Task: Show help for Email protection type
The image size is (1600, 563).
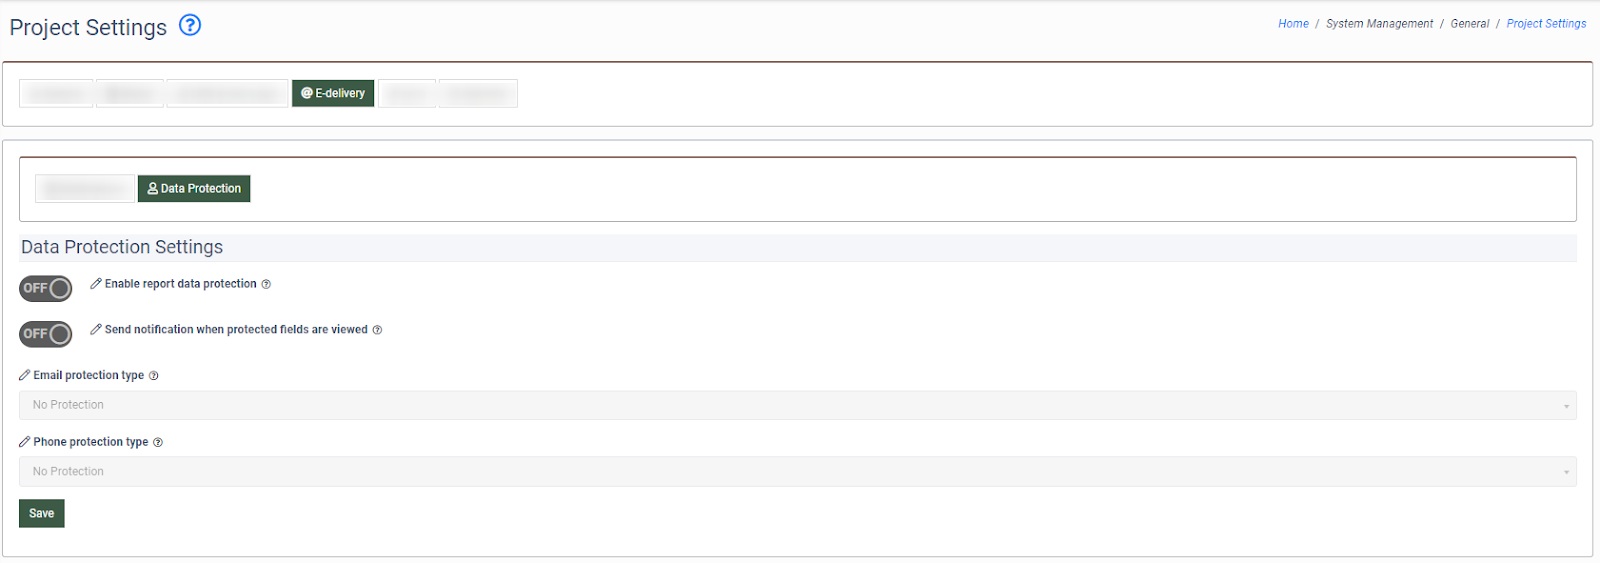Action: [154, 376]
